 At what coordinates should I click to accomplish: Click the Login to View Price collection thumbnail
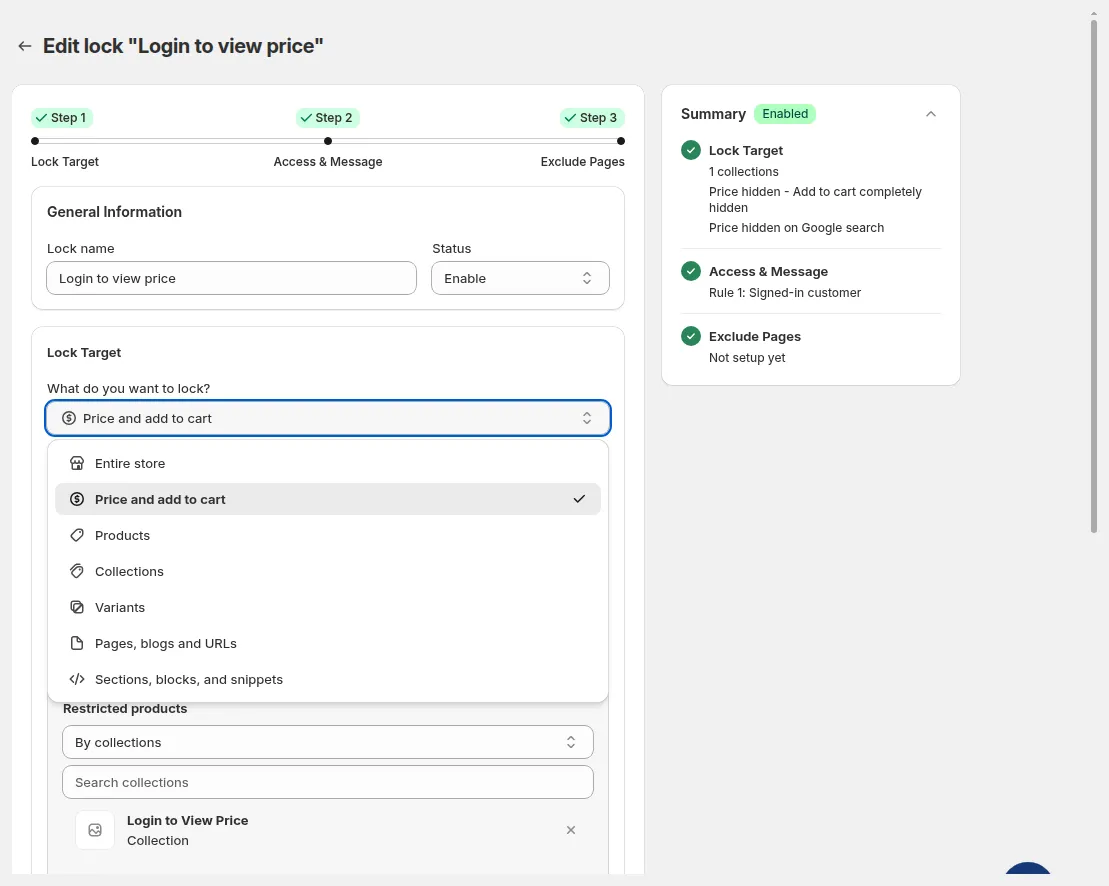(95, 830)
